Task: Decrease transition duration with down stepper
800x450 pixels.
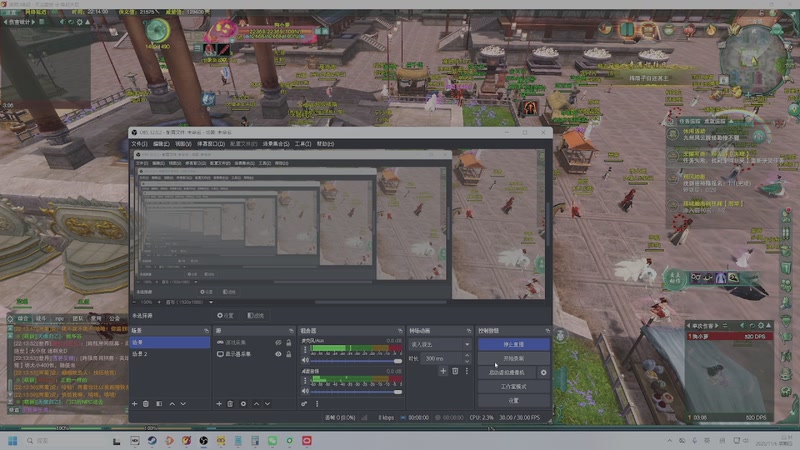Action: pos(467,361)
